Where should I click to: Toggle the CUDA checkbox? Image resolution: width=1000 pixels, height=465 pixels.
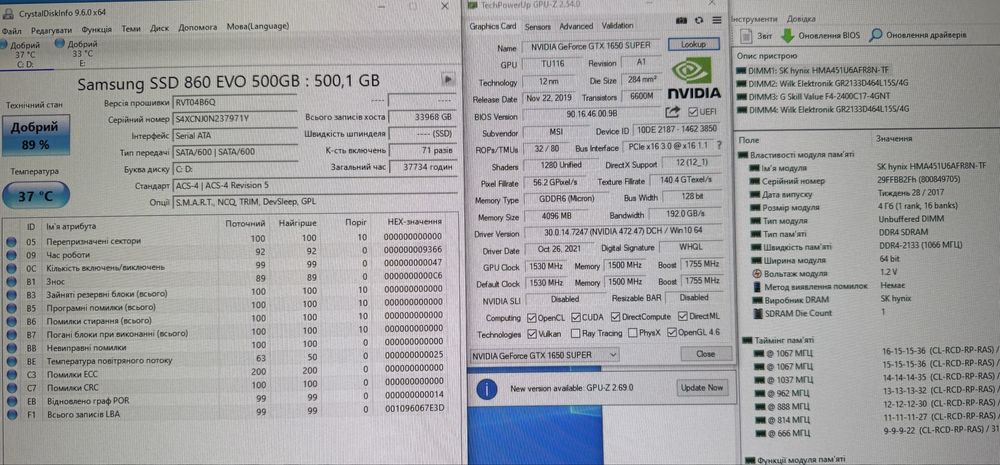[576, 317]
